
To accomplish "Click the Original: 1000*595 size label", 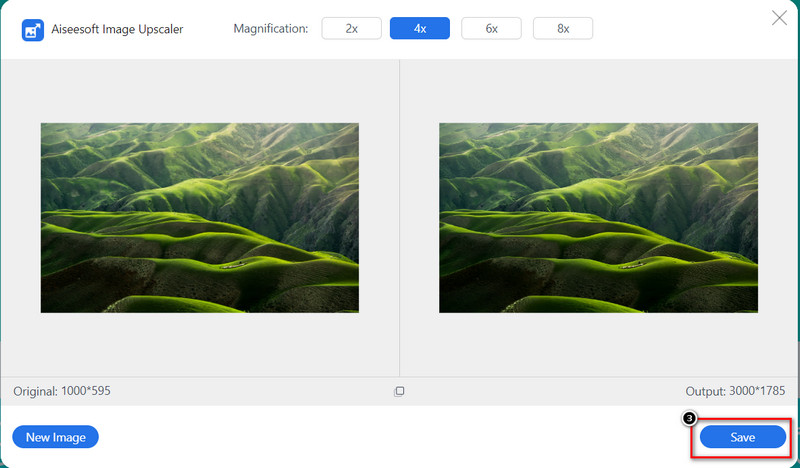I will [x=62, y=391].
